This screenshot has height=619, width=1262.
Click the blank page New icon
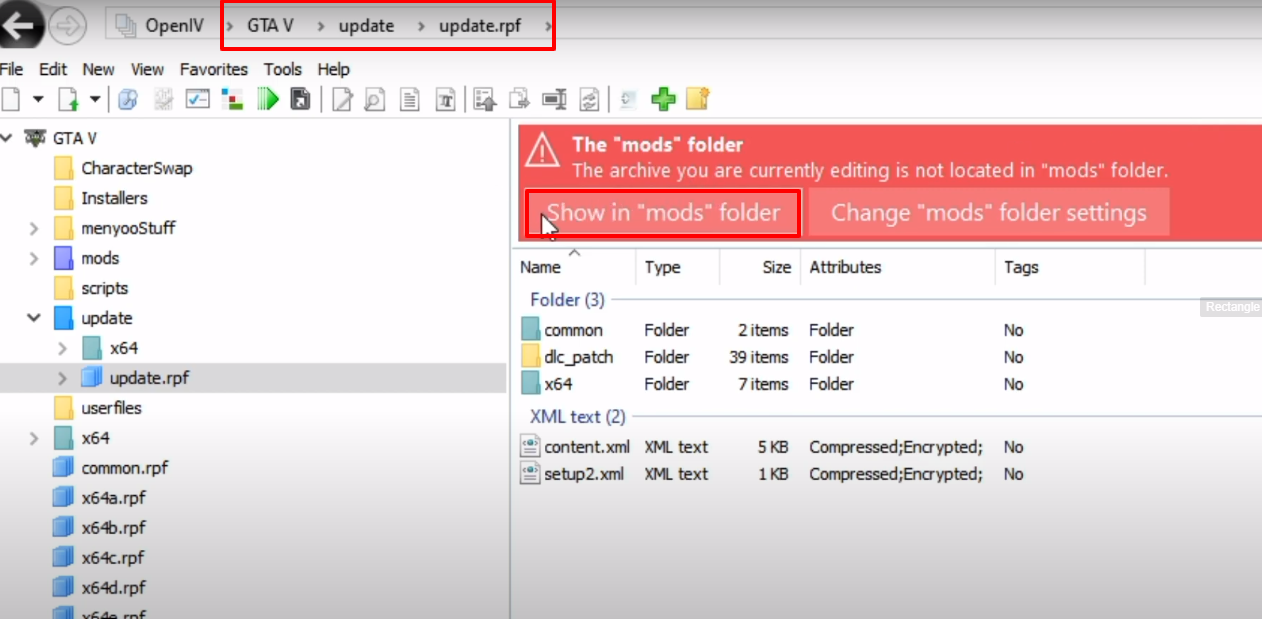coord(10,99)
